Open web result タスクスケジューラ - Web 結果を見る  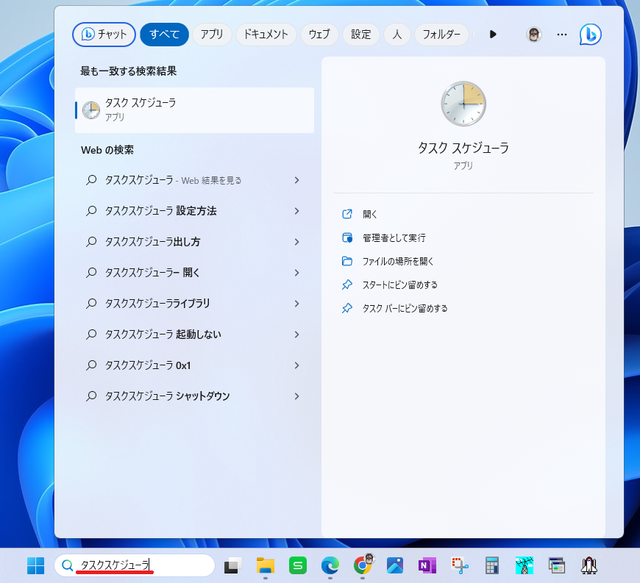click(194, 180)
